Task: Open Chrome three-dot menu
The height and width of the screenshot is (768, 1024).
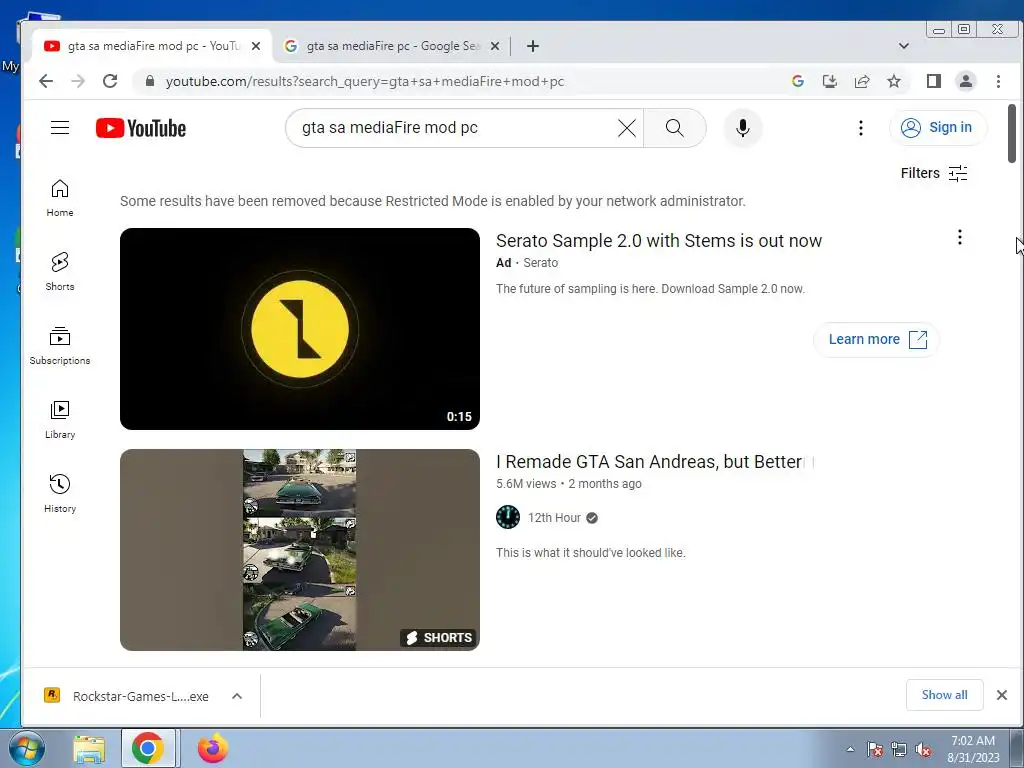Action: (998, 81)
